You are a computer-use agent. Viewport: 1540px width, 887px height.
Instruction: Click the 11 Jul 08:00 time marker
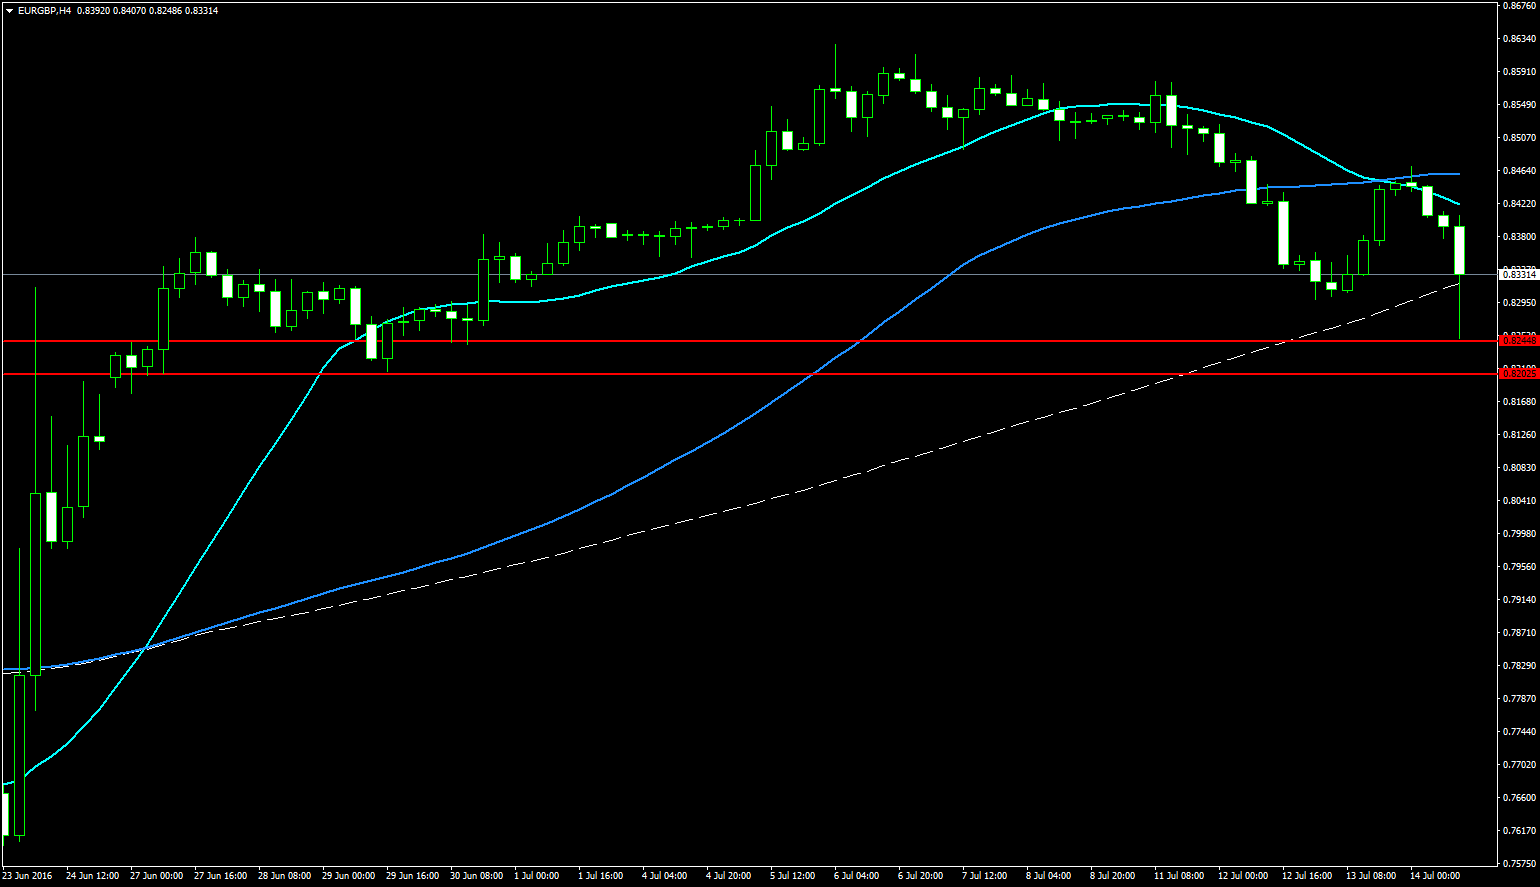click(1178, 876)
